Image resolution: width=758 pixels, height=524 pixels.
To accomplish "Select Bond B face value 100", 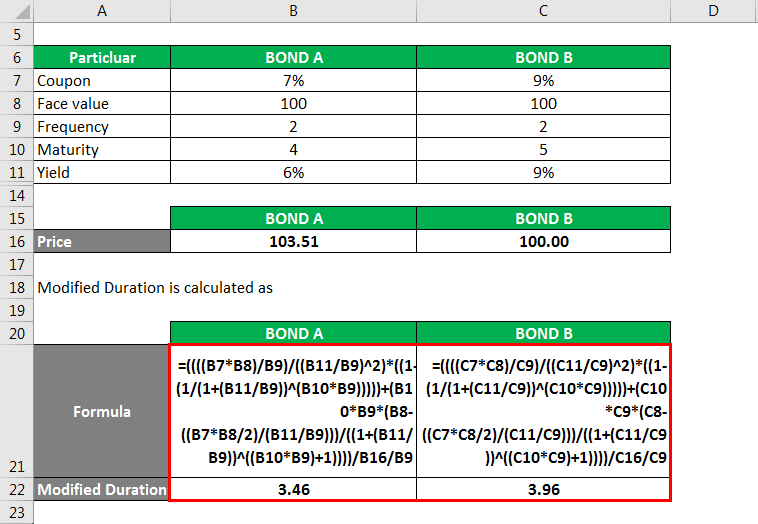I will click(543, 103).
